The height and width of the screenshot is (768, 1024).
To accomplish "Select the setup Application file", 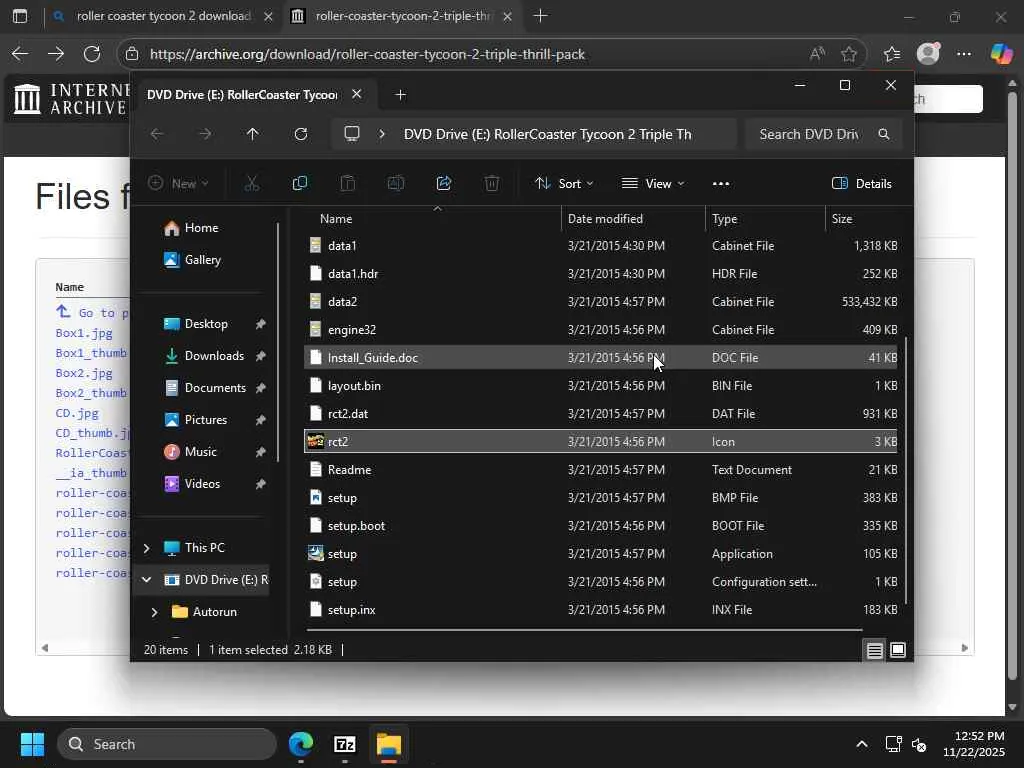I will coord(601,554).
